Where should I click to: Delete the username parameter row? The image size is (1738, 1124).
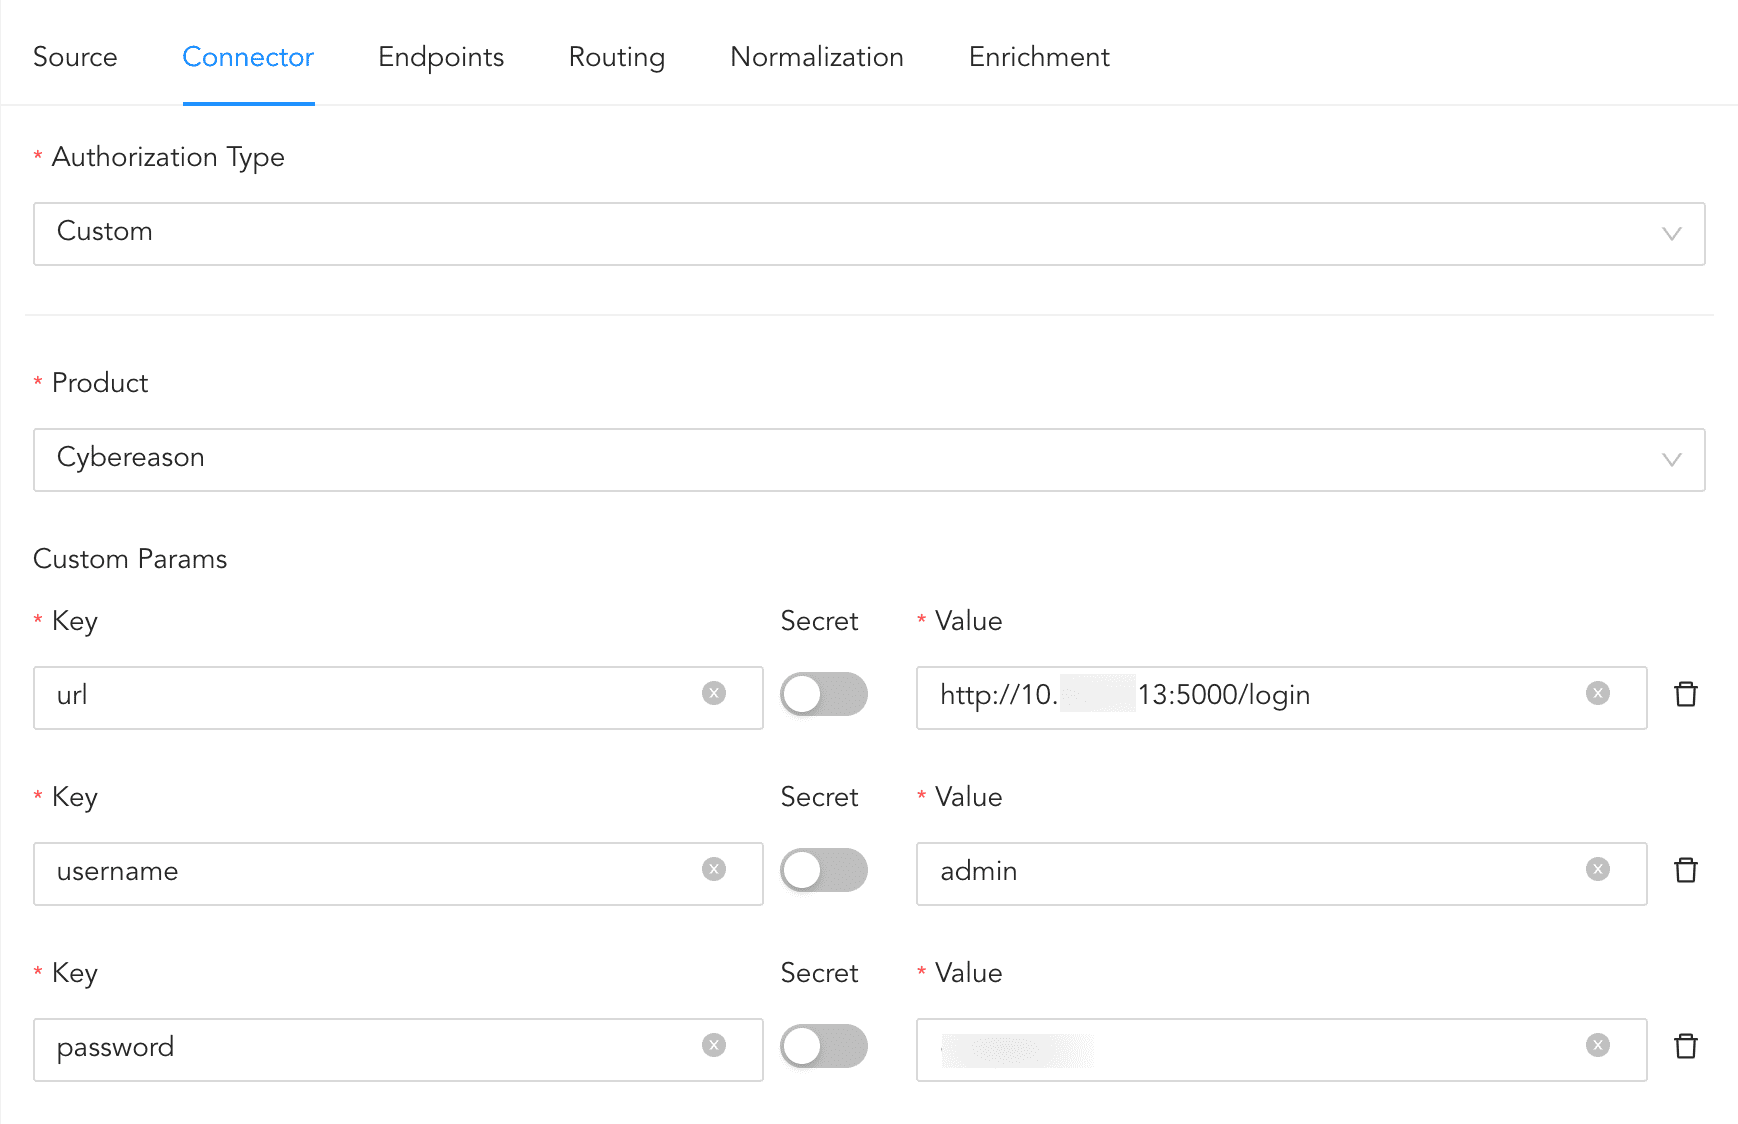click(x=1685, y=870)
